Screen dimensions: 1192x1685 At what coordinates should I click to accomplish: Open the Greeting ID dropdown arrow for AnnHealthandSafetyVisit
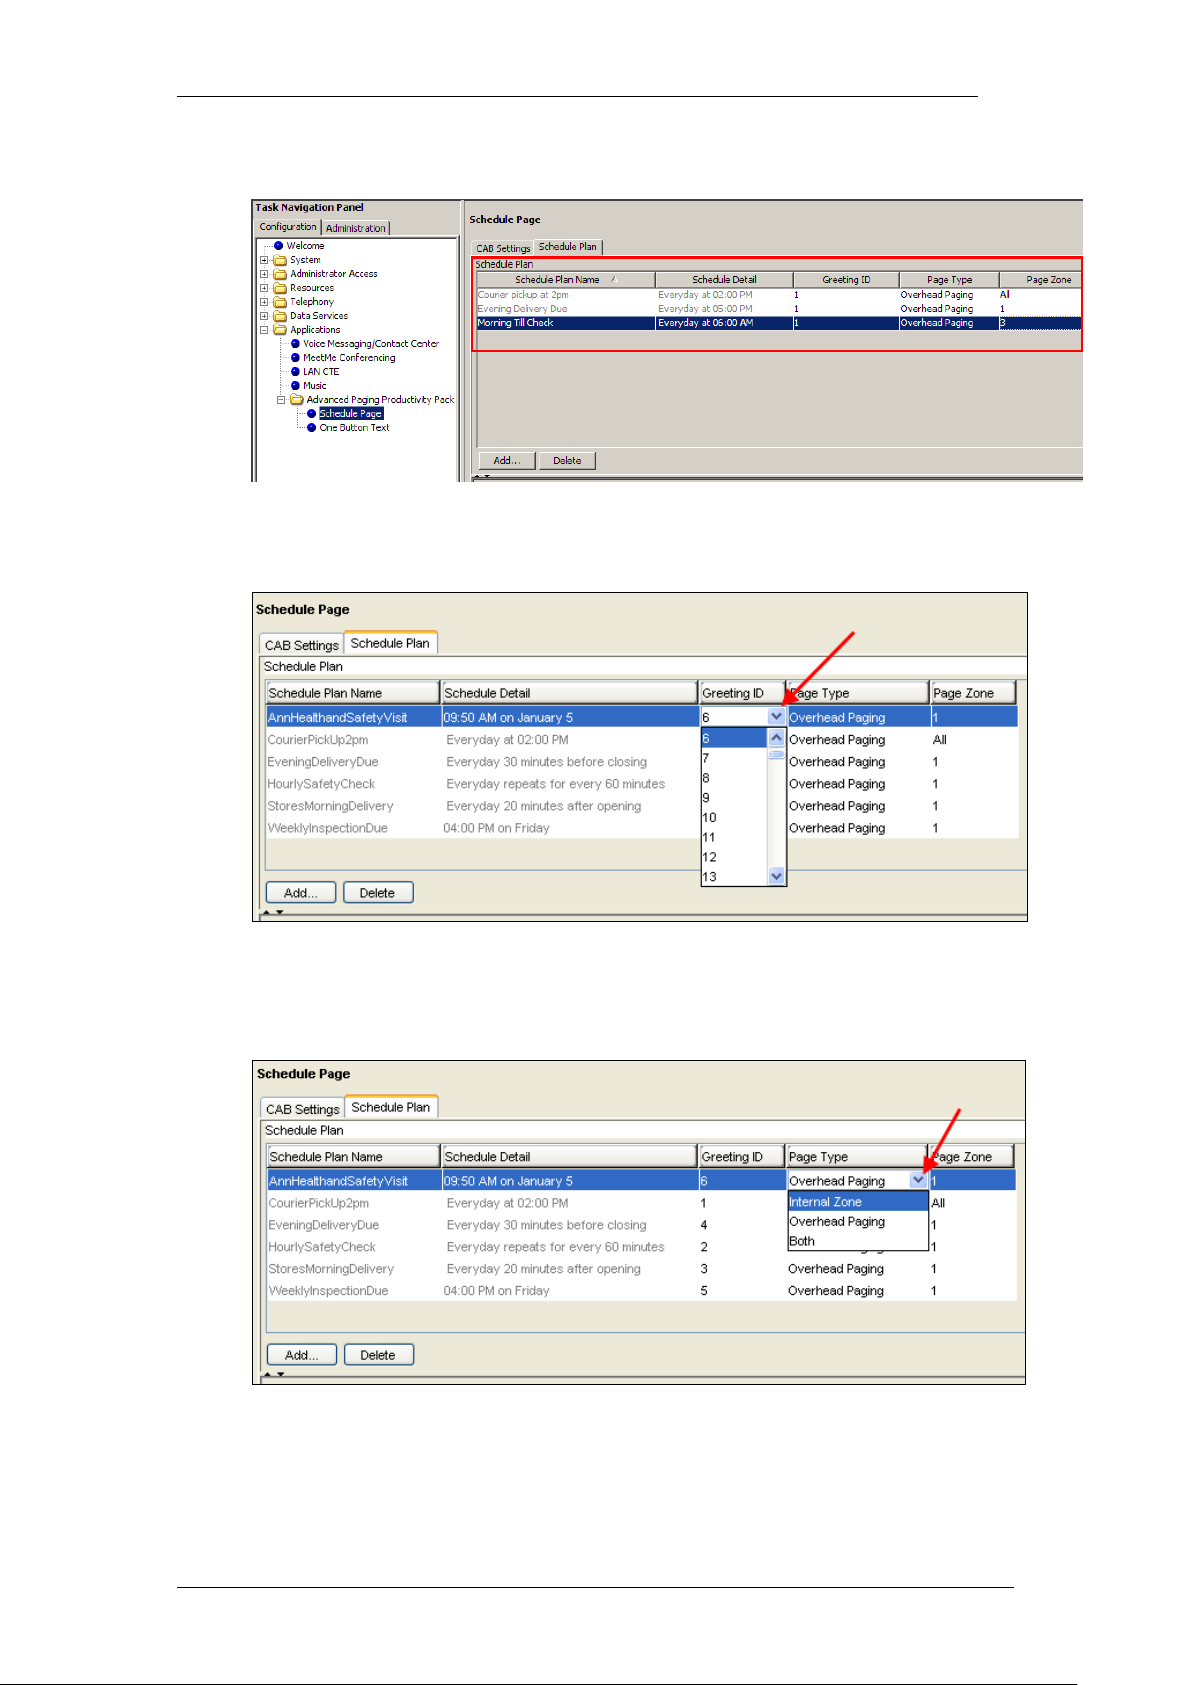(777, 717)
